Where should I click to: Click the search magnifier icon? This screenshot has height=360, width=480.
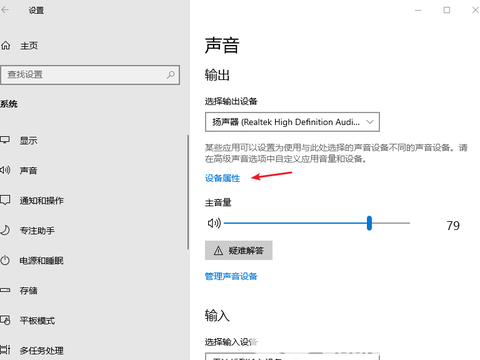point(171,75)
